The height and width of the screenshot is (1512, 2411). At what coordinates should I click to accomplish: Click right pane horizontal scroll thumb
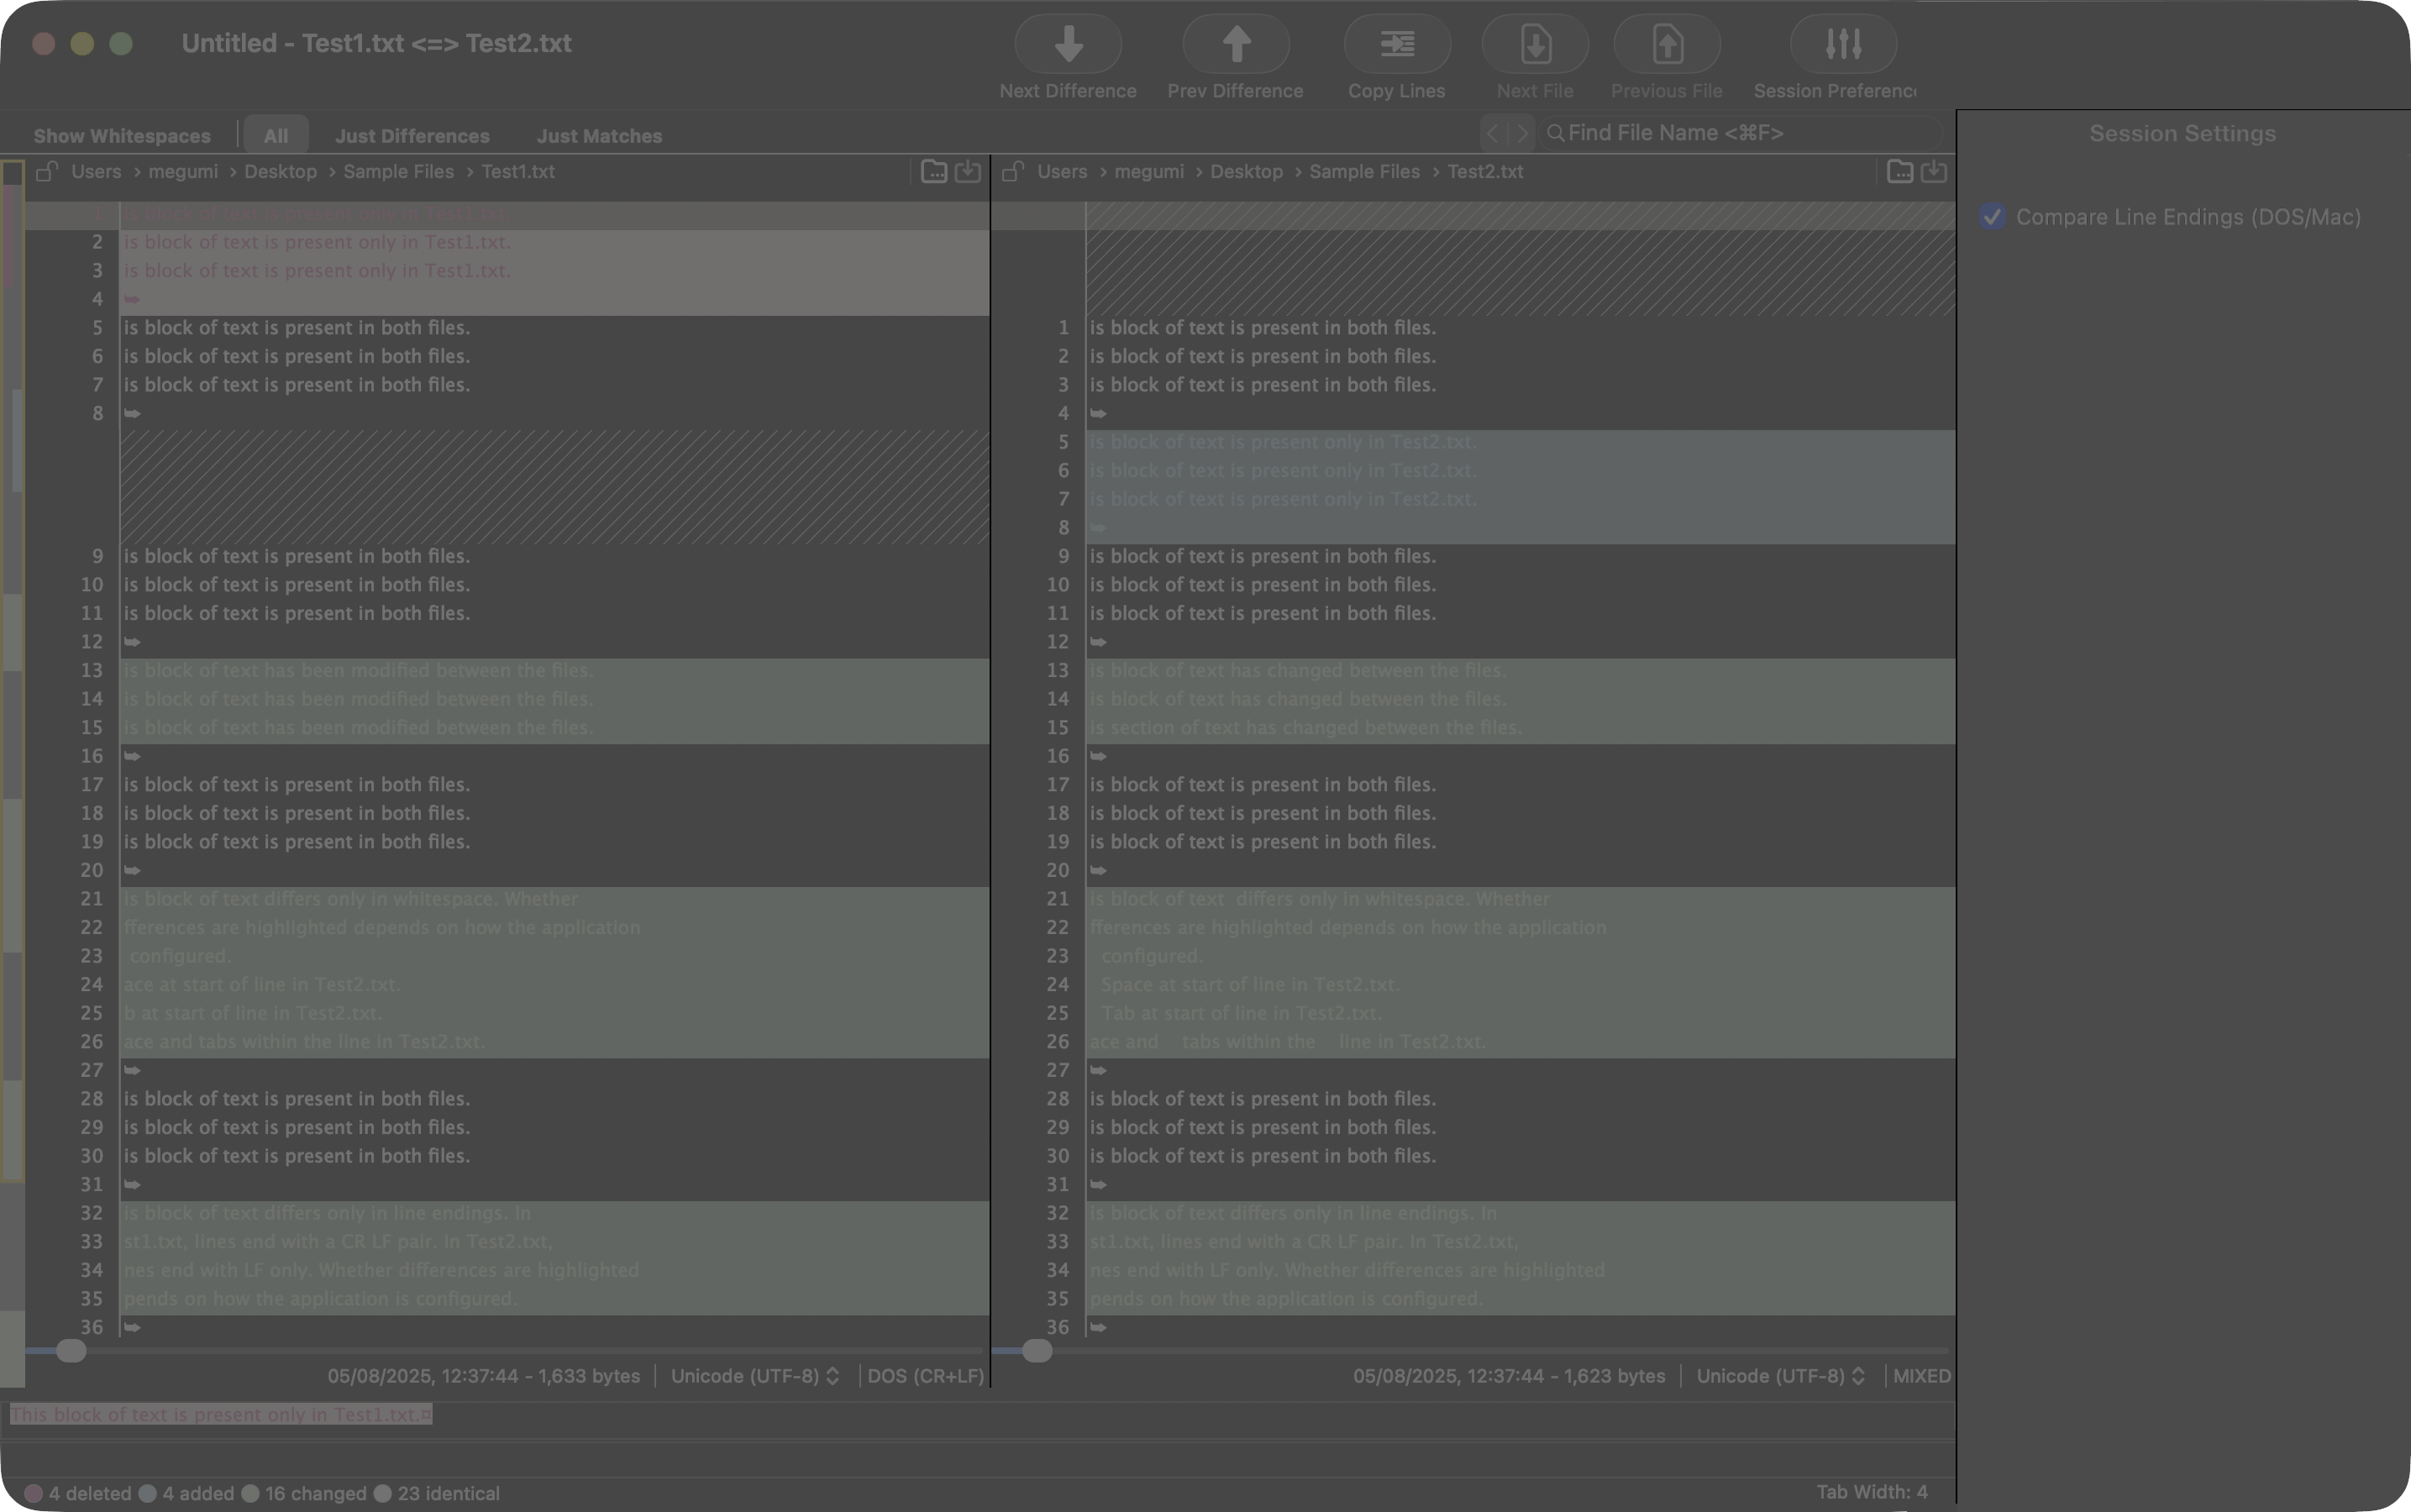coord(1037,1351)
